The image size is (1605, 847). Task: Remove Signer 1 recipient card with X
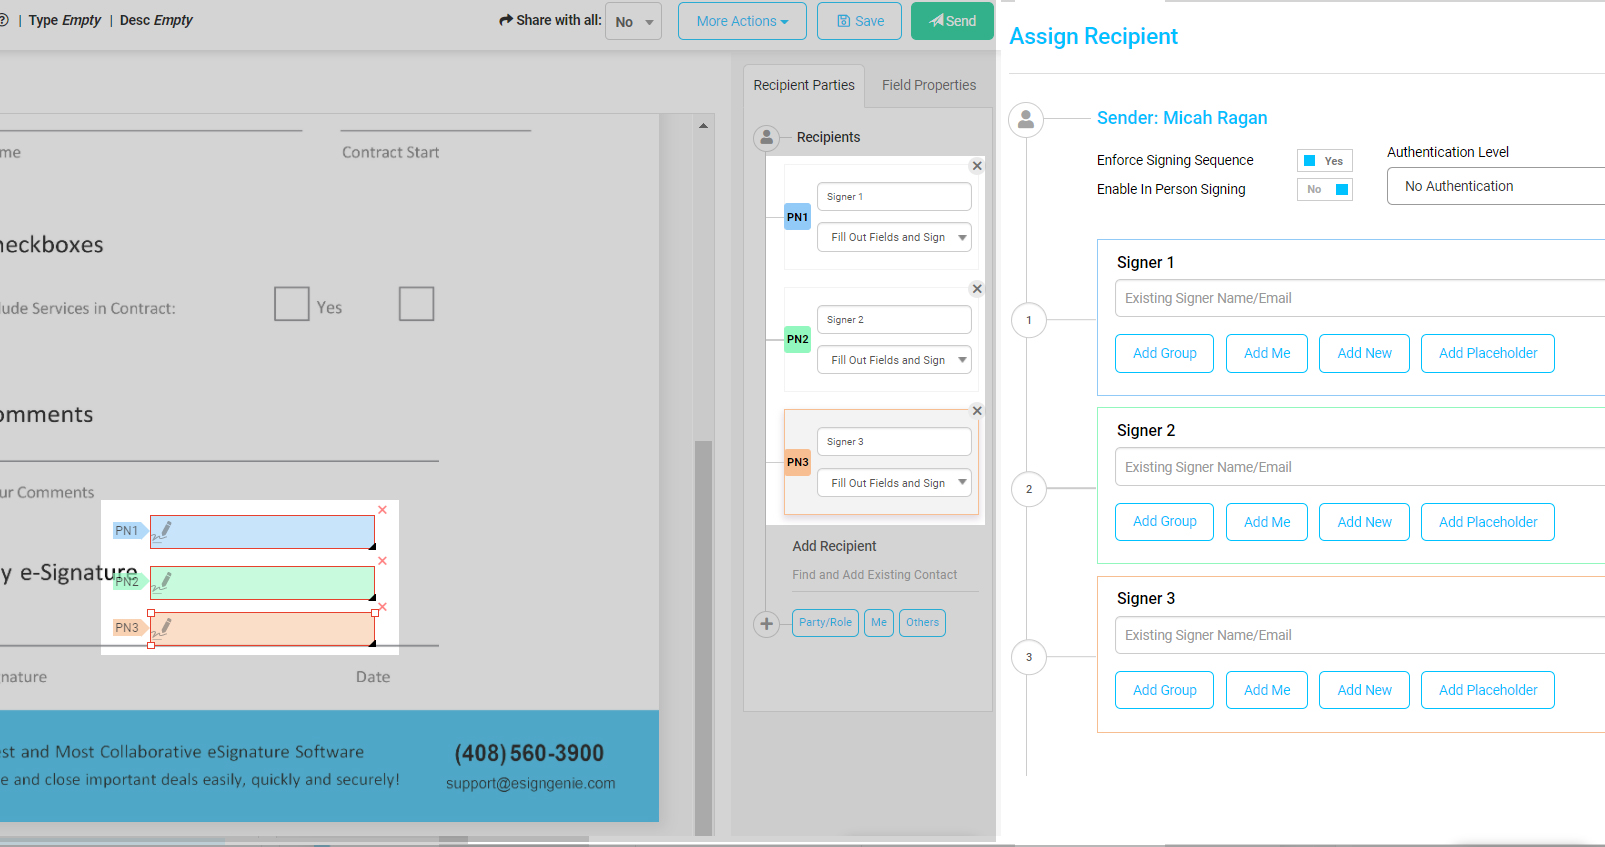tap(977, 166)
